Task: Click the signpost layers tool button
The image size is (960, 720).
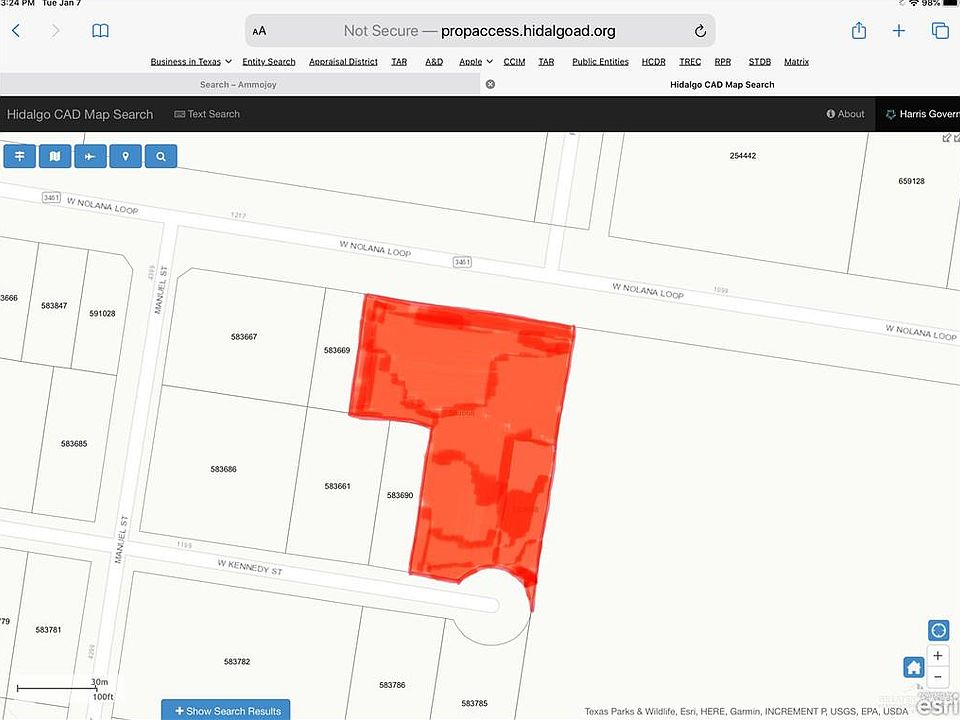Action: [x=19, y=156]
